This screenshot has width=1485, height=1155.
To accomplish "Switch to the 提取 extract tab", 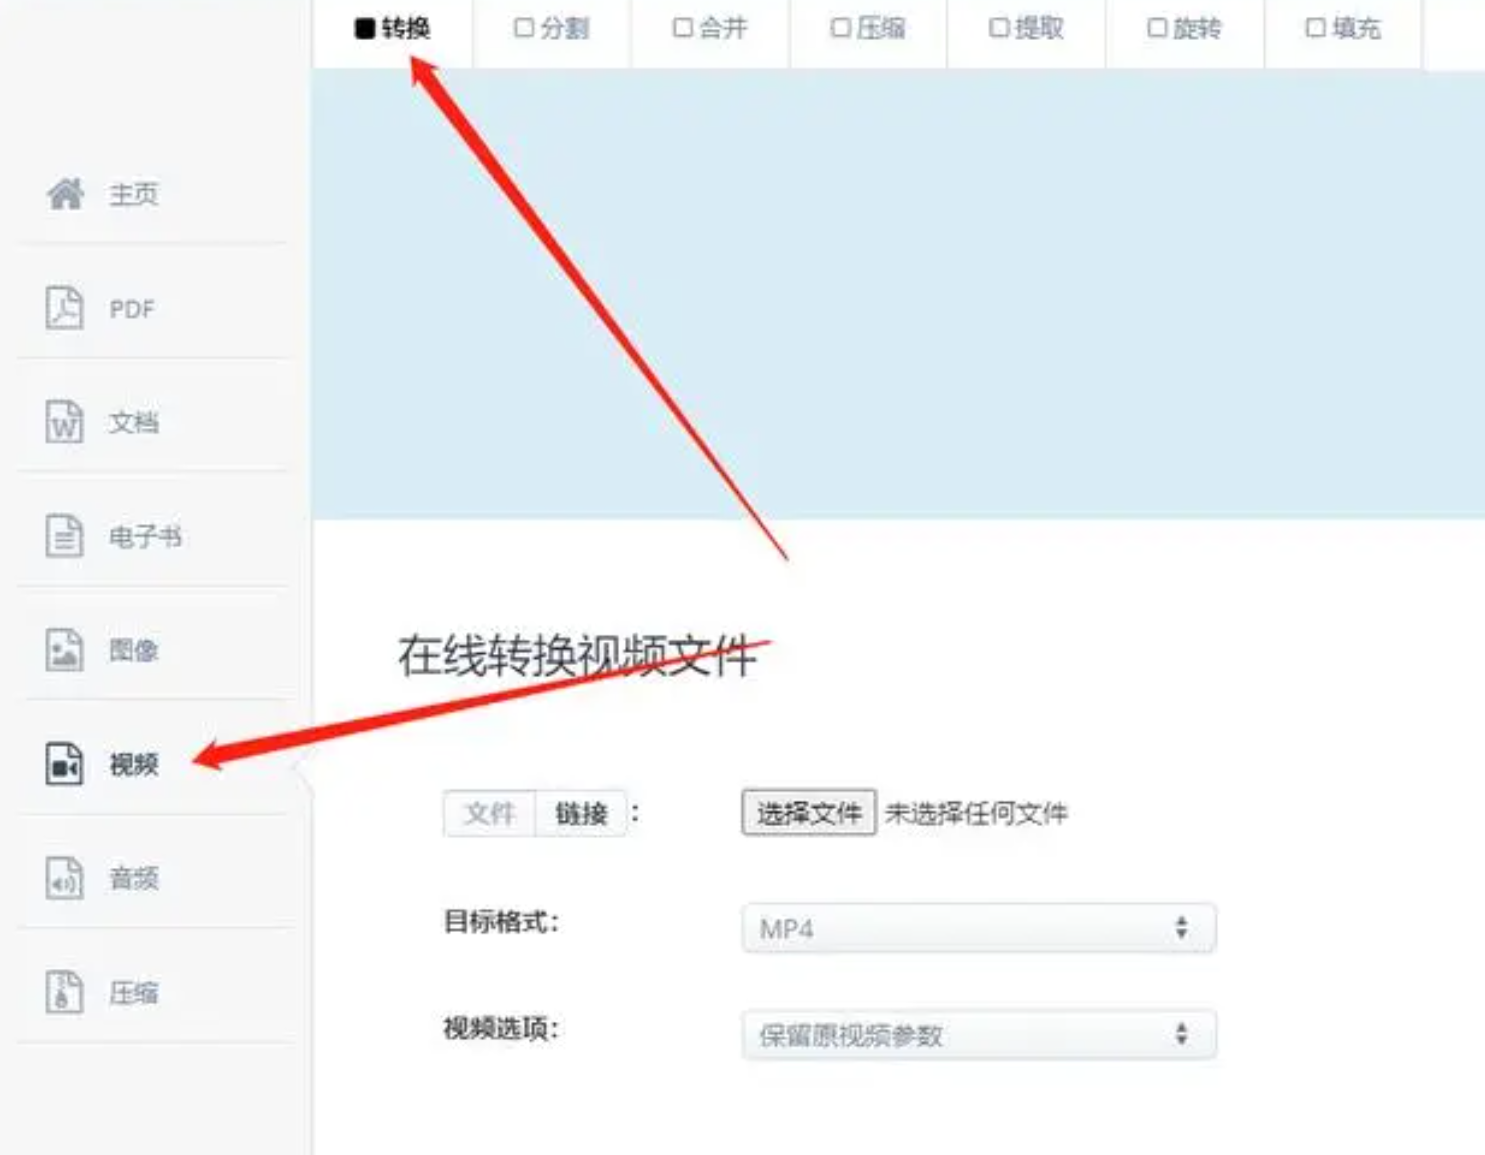I will click(1026, 30).
